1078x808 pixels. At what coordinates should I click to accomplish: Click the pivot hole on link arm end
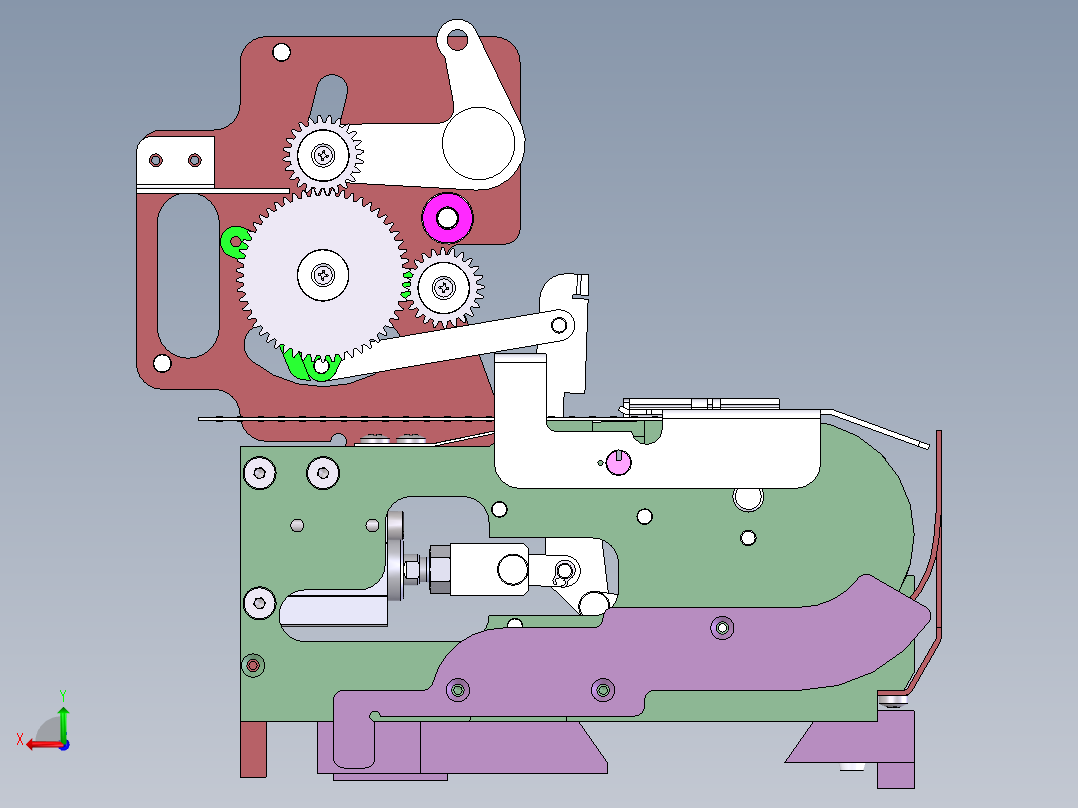(x=560, y=325)
